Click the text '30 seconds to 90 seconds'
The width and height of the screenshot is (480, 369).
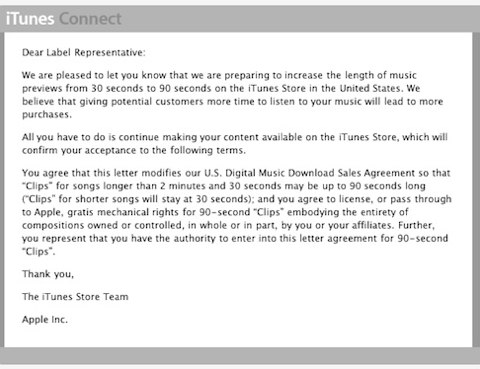pos(151,88)
